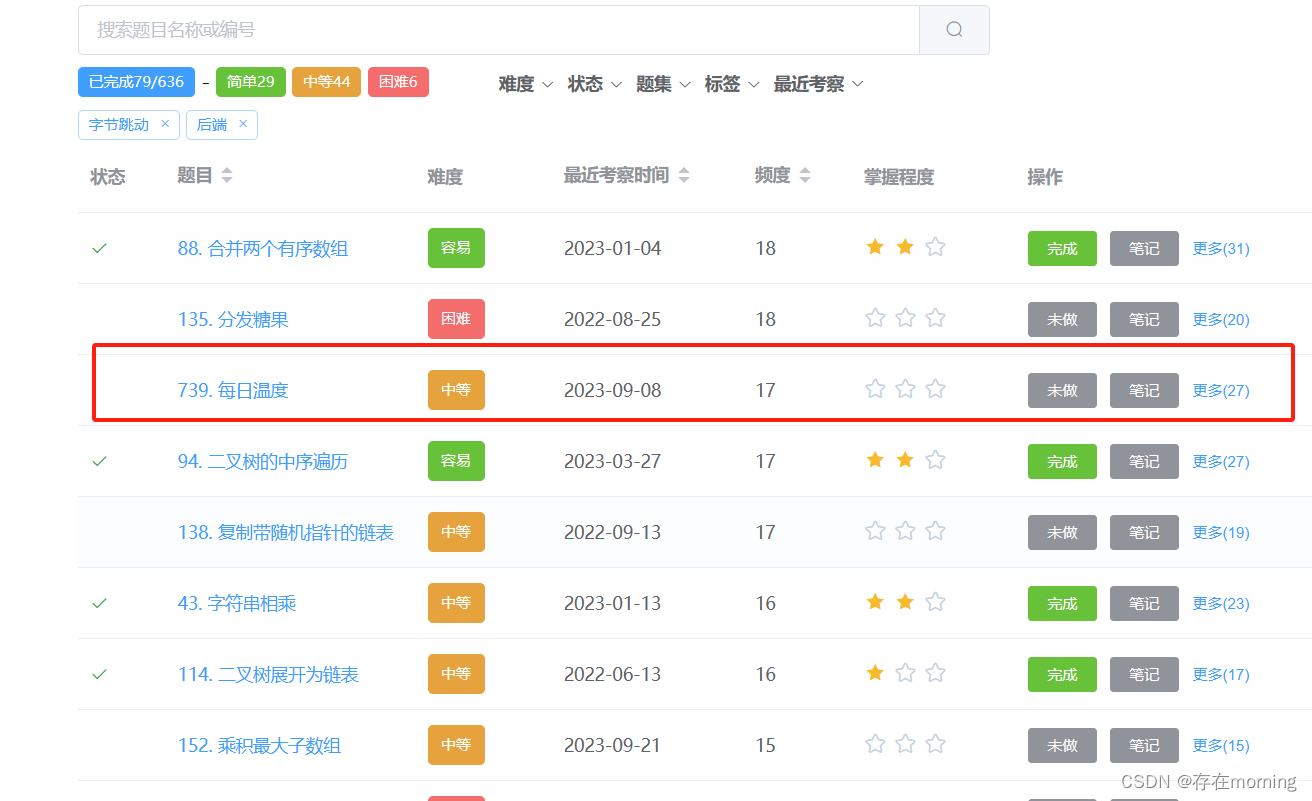
Task: Open 笔记 for 88. 合并两个有序数组
Action: click(x=1144, y=249)
